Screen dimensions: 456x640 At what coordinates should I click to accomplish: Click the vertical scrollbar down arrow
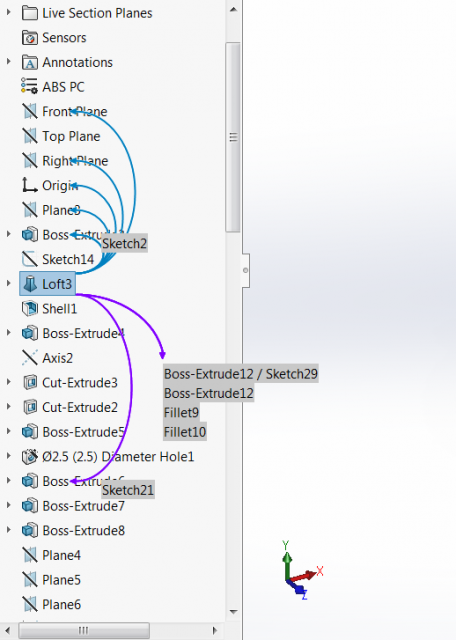coord(233,611)
